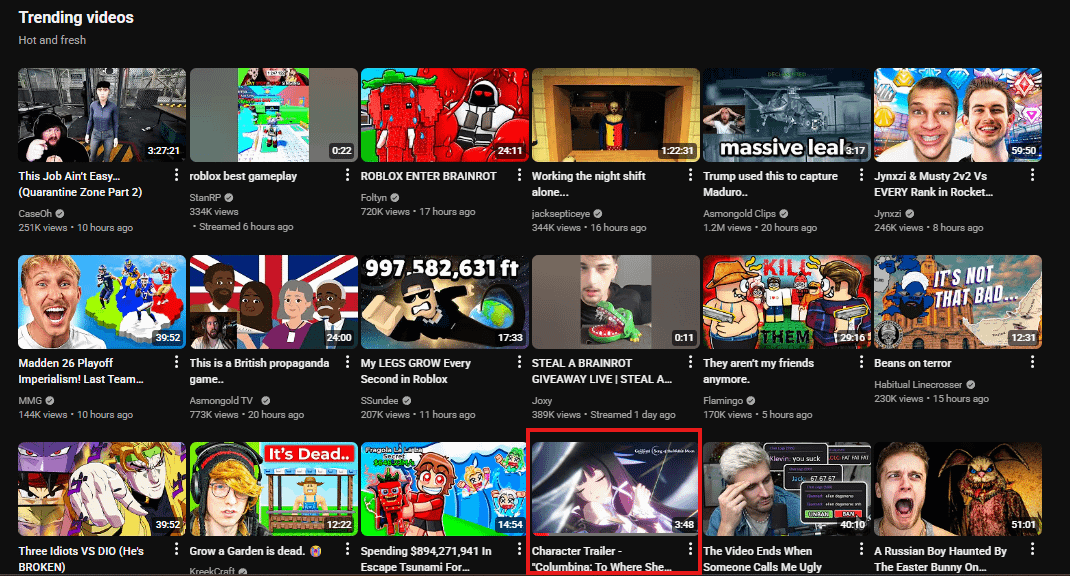
Task: Open more options for Jynxzi & Musty video
Action: [x=1032, y=175]
